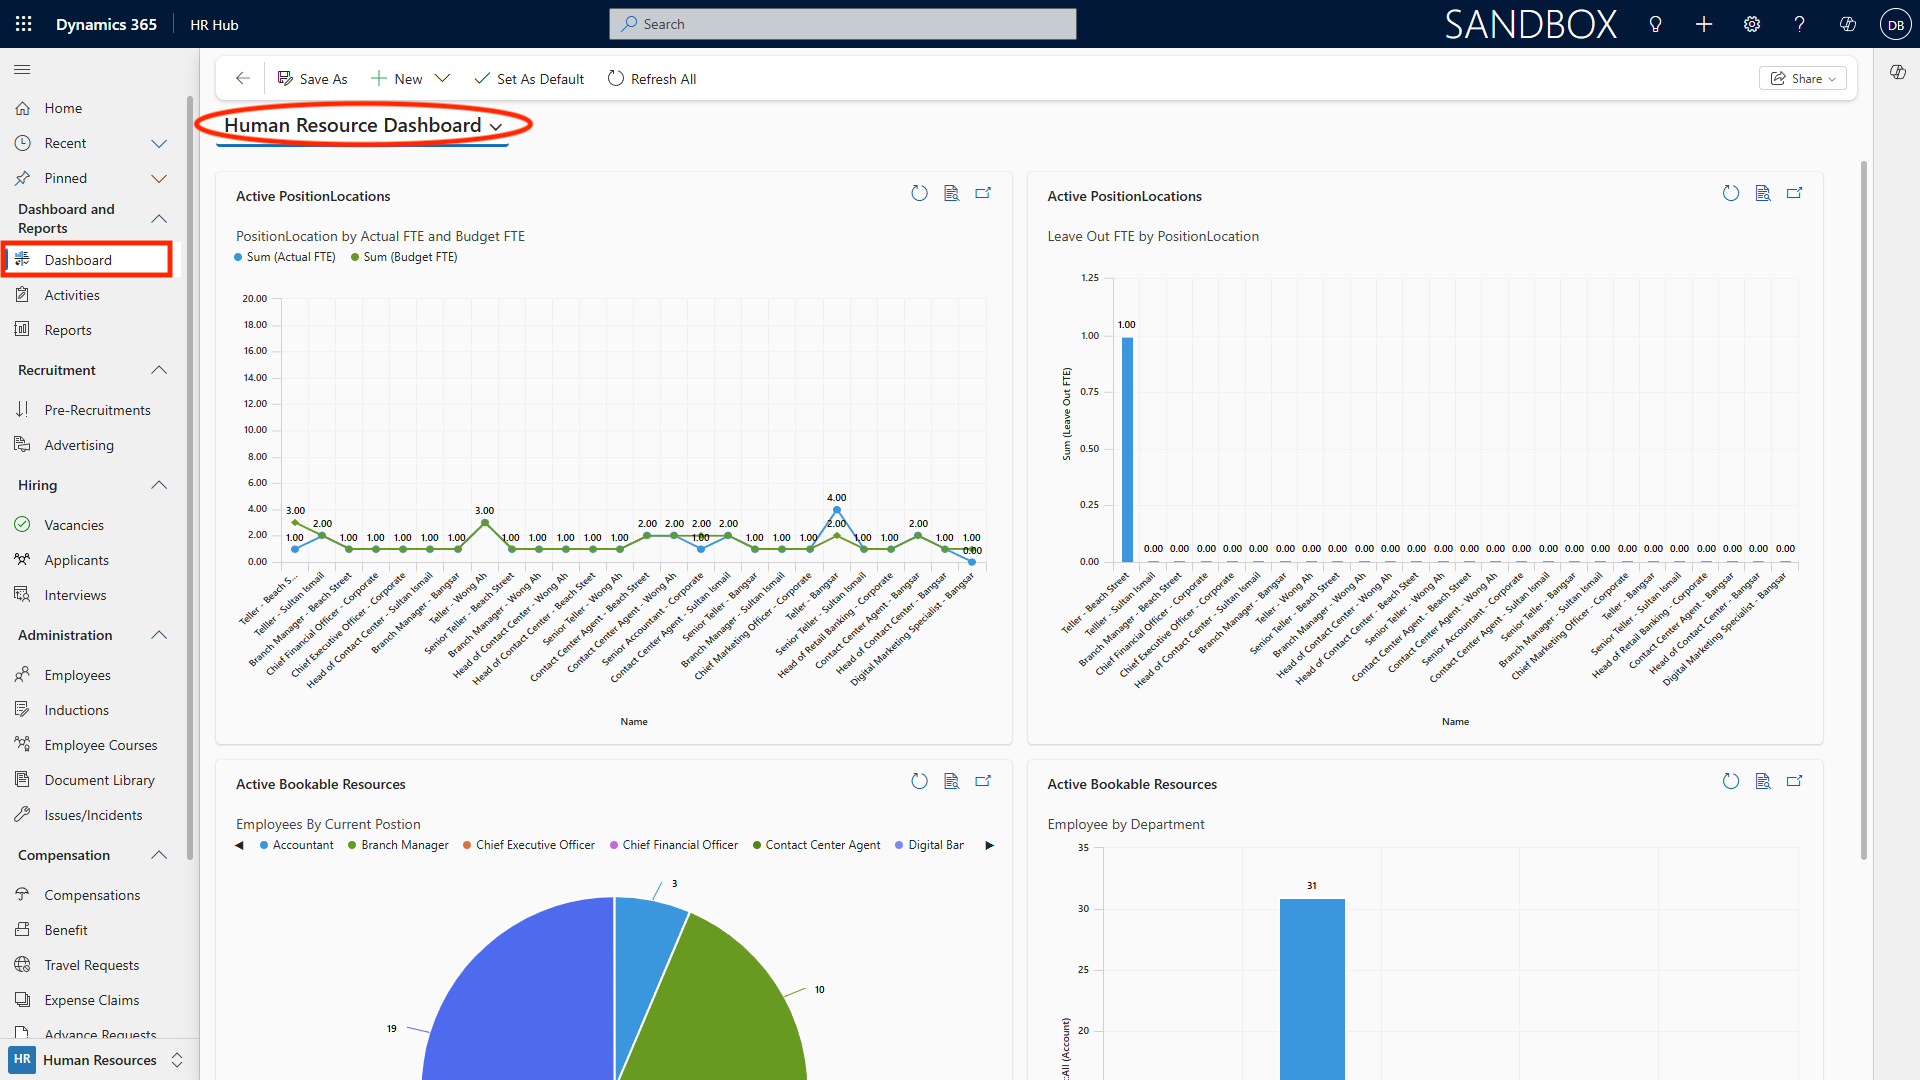Open Employees in the sidebar
The width and height of the screenshot is (1920, 1080).
coord(77,675)
